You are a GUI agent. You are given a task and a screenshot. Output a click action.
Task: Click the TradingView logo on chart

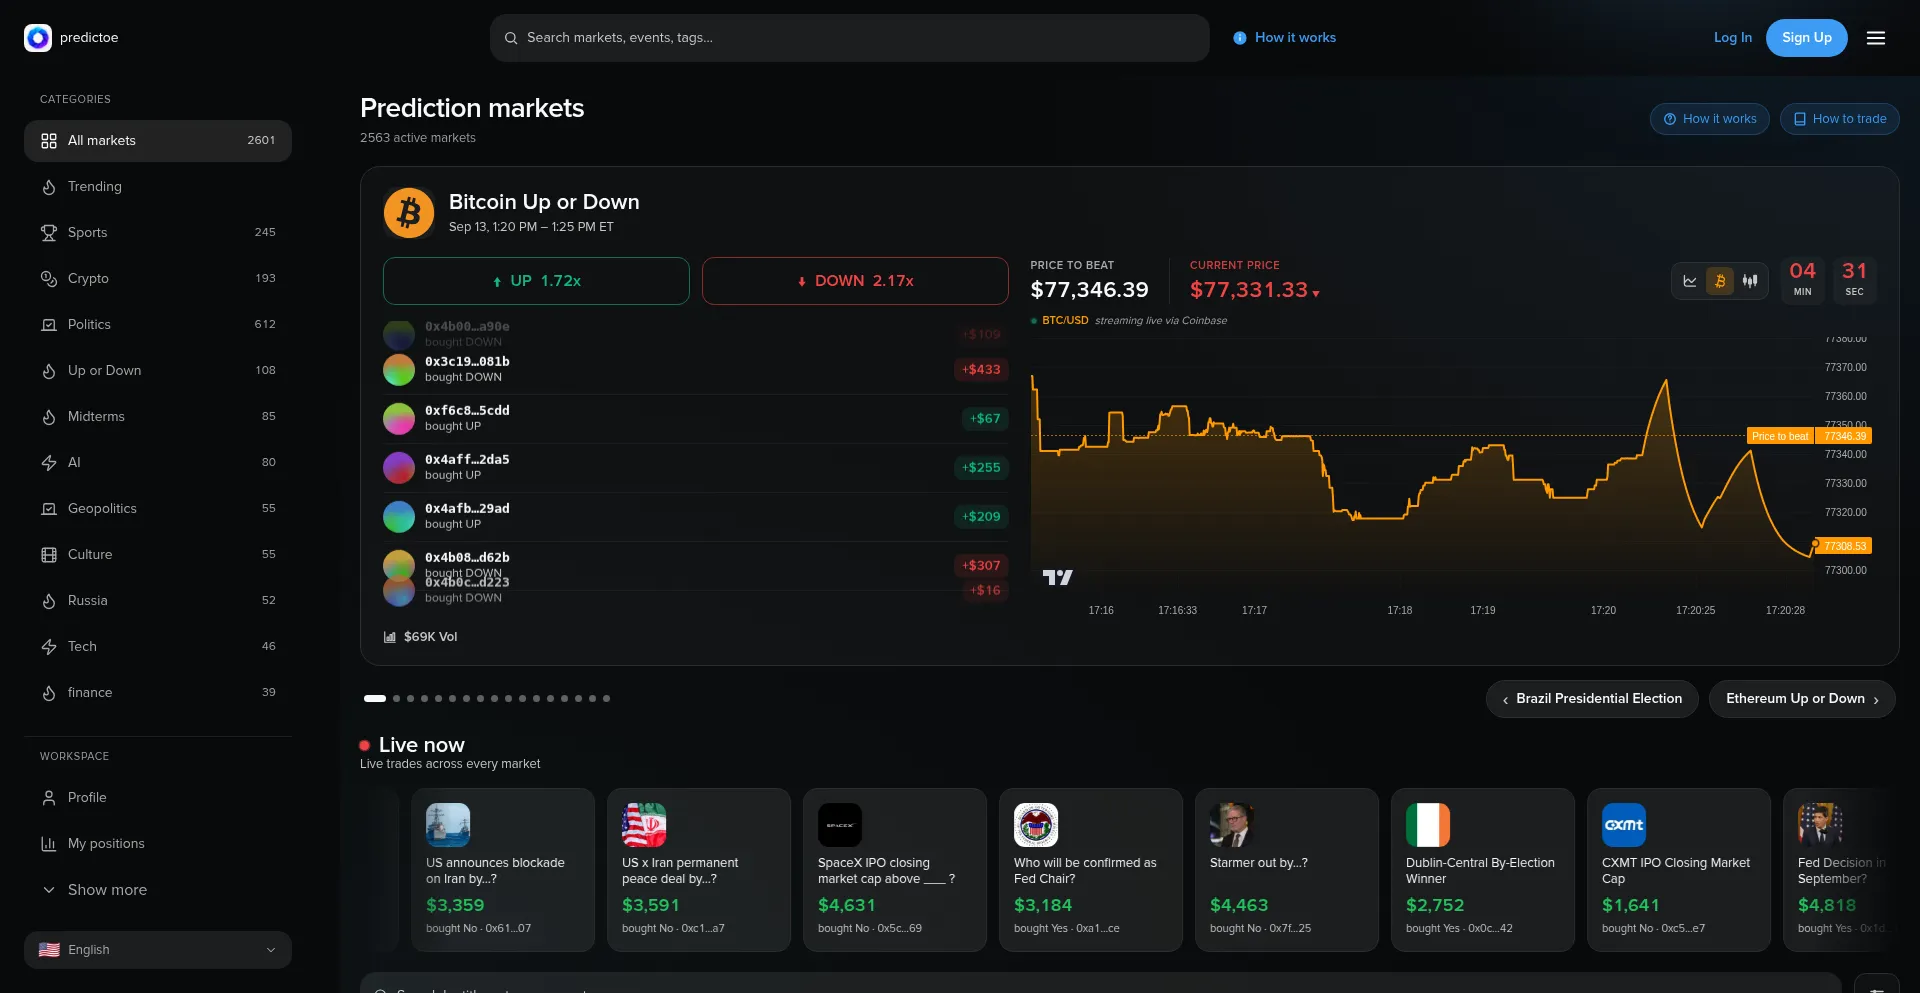tap(1057, 577)
